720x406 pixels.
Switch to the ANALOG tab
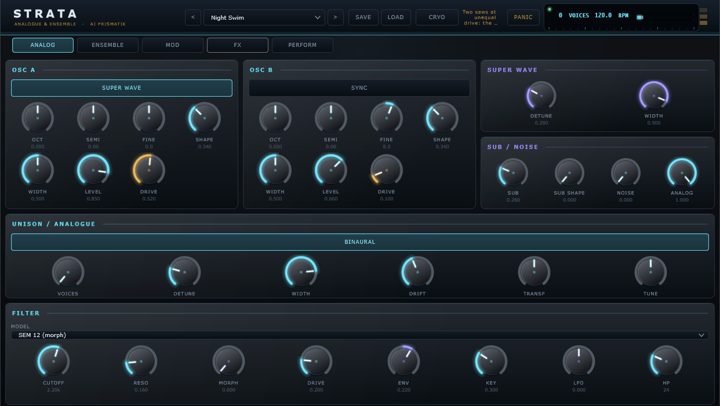[x=43, y=45]
